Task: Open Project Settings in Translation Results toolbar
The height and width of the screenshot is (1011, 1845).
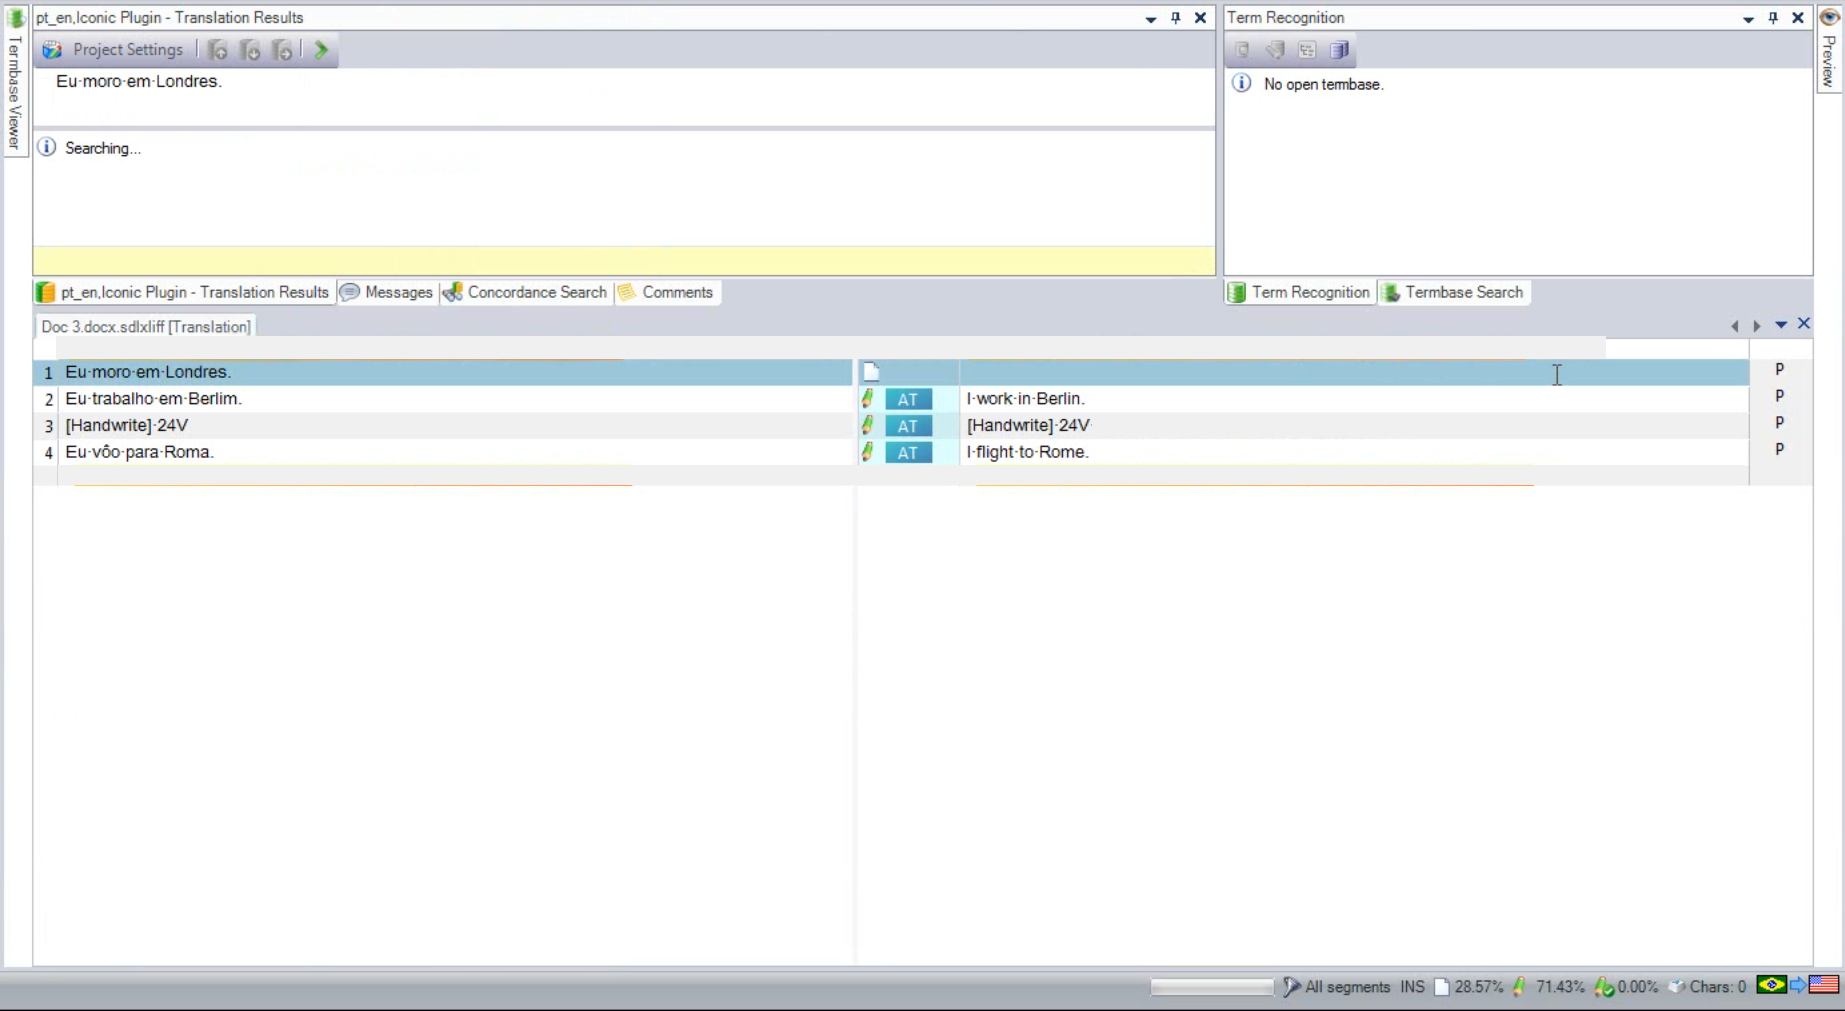Action: coord(114,50)
